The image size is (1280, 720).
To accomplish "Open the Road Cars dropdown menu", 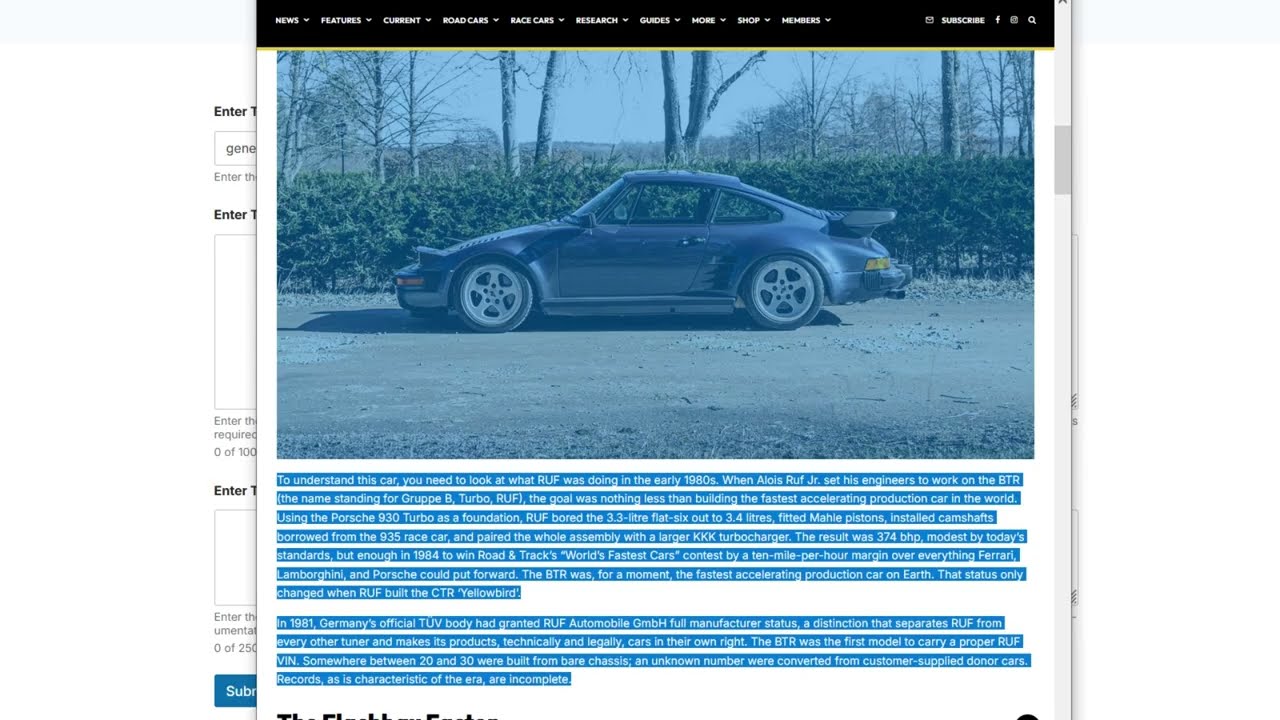I will tap(471, 20).
